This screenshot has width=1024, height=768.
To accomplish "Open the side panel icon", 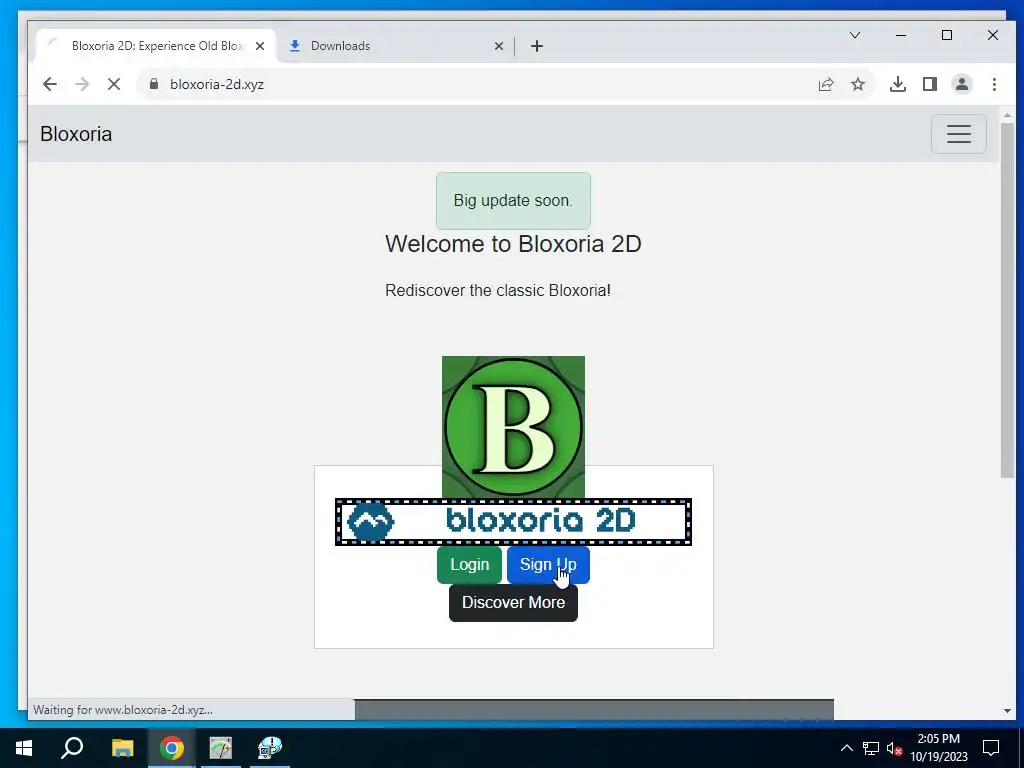I will coord(930,84).
